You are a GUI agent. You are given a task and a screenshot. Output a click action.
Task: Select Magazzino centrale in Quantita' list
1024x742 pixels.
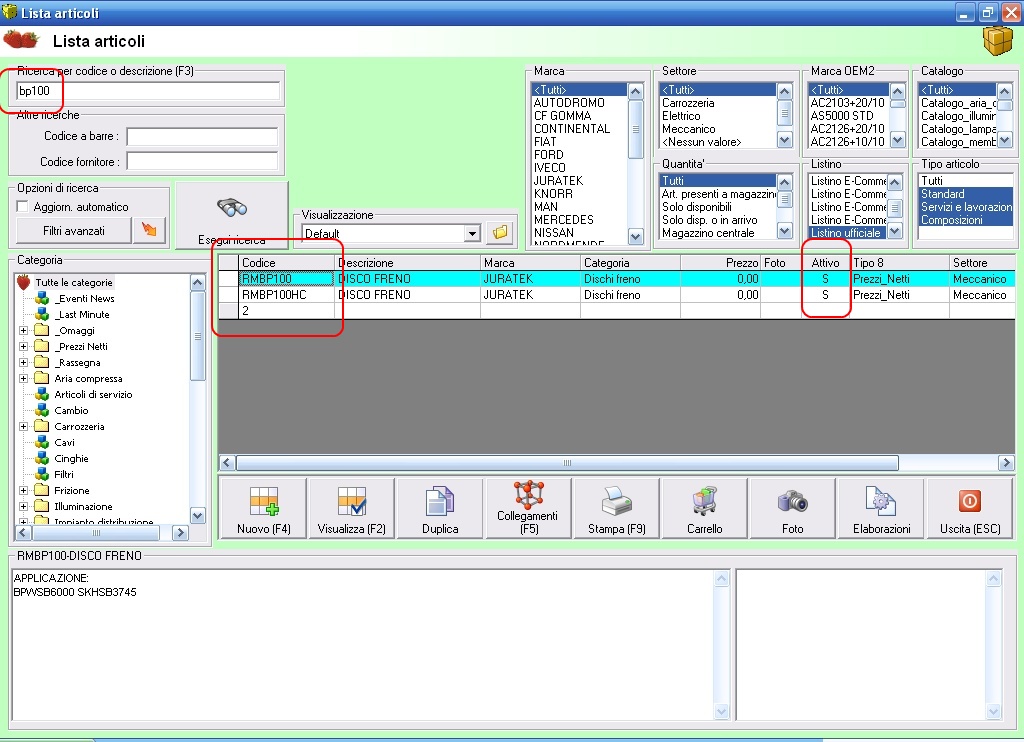(708, 233)
